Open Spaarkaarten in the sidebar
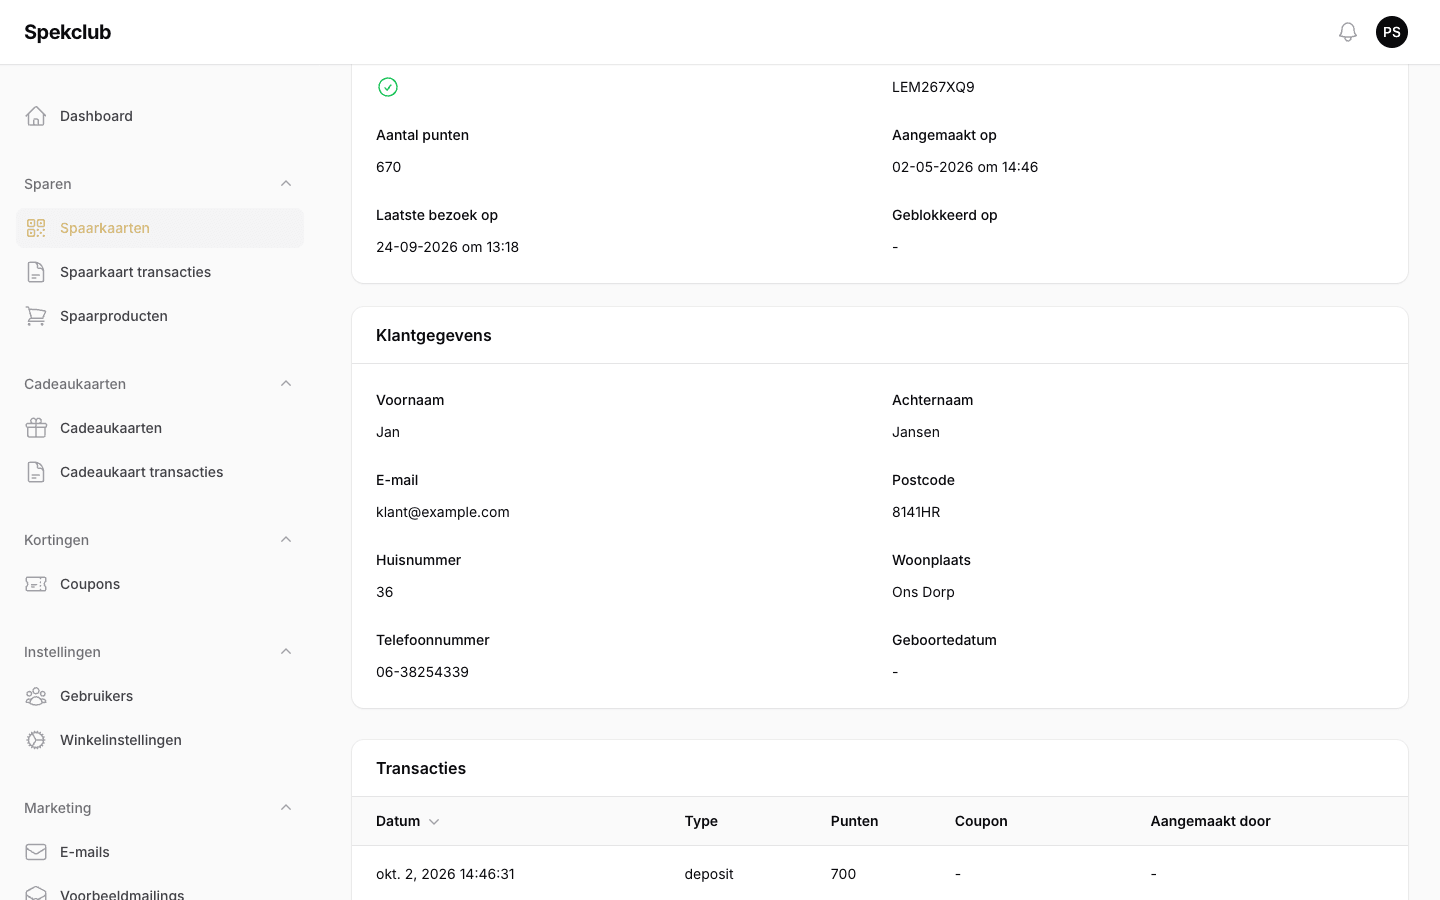 160,228
